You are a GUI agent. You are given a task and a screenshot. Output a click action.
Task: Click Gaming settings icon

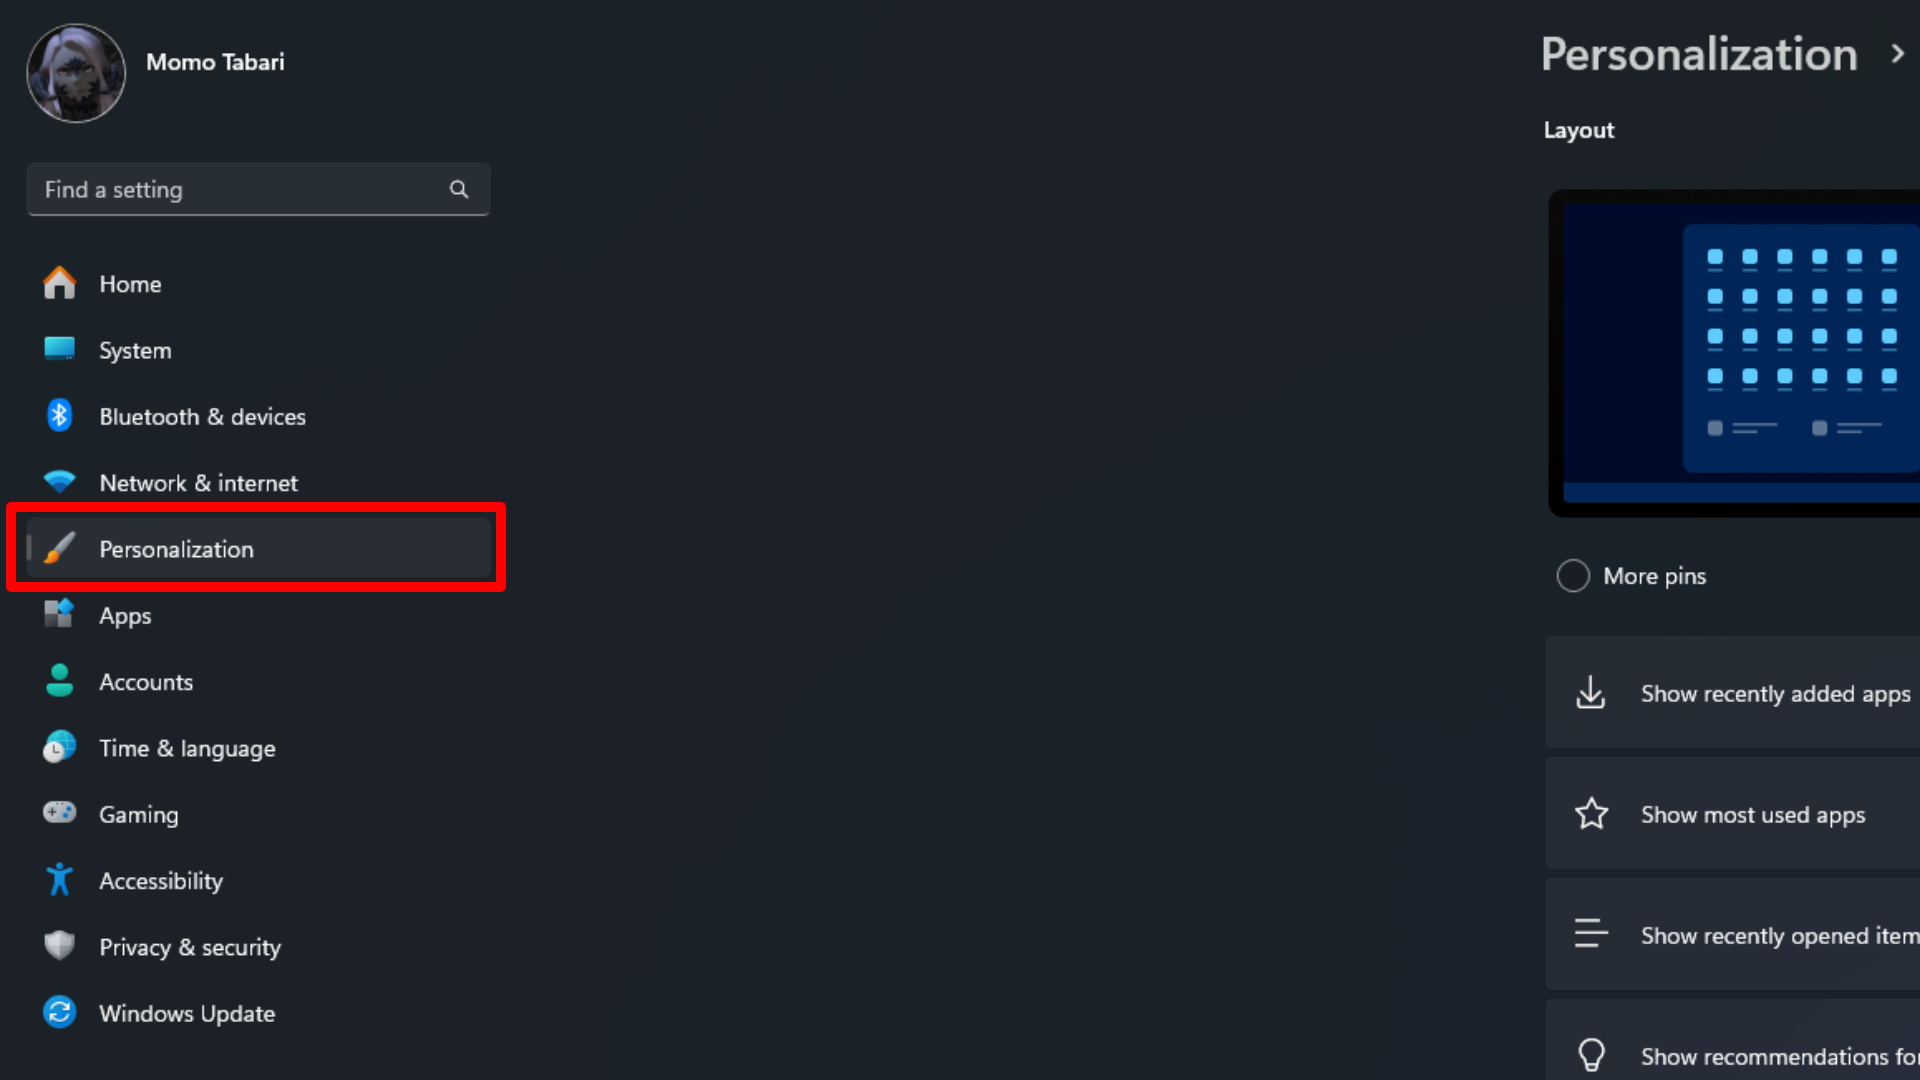(59, 814)
